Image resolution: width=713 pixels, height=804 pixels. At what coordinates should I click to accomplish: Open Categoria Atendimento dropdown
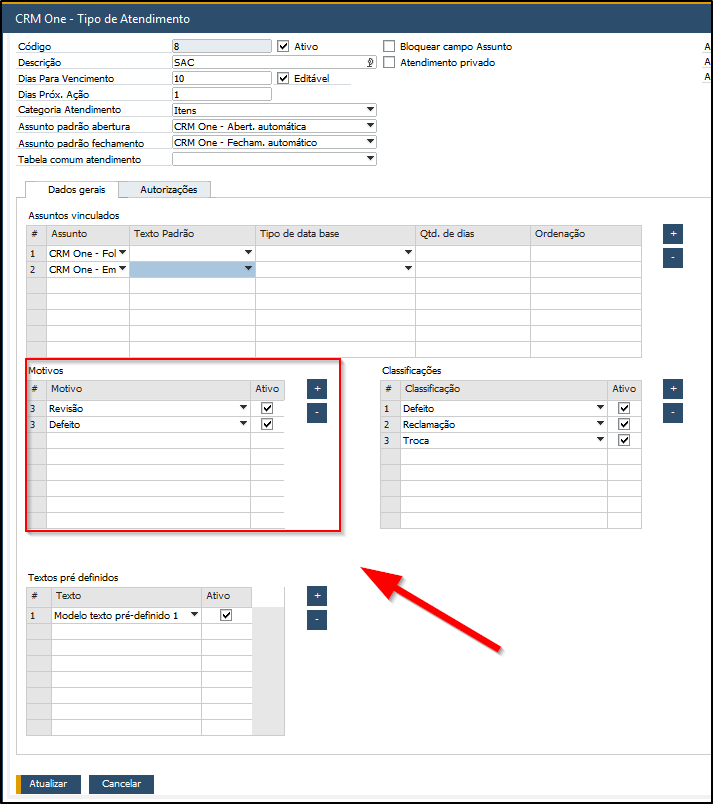(x=370, y=110)
